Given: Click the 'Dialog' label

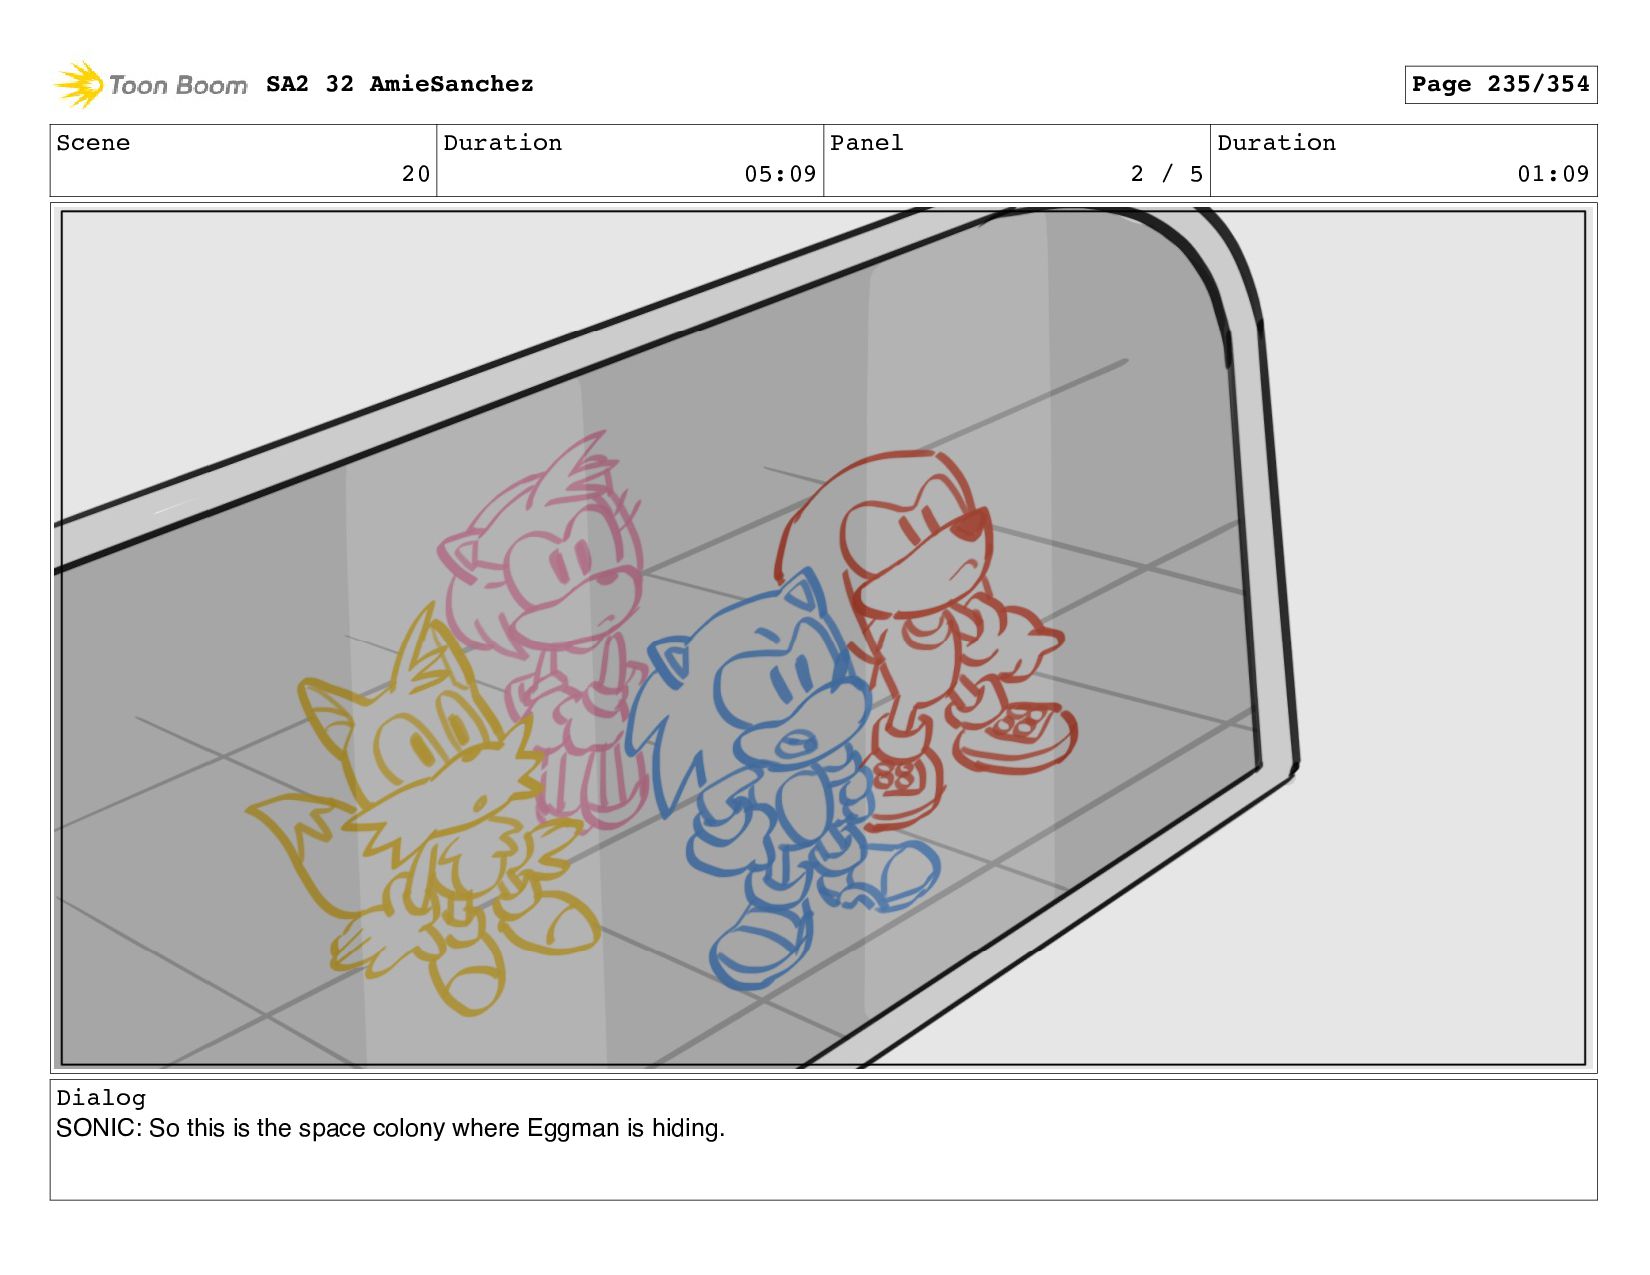Looking at the screenshot, I should pyautogui.click(x=101, y=1098).
